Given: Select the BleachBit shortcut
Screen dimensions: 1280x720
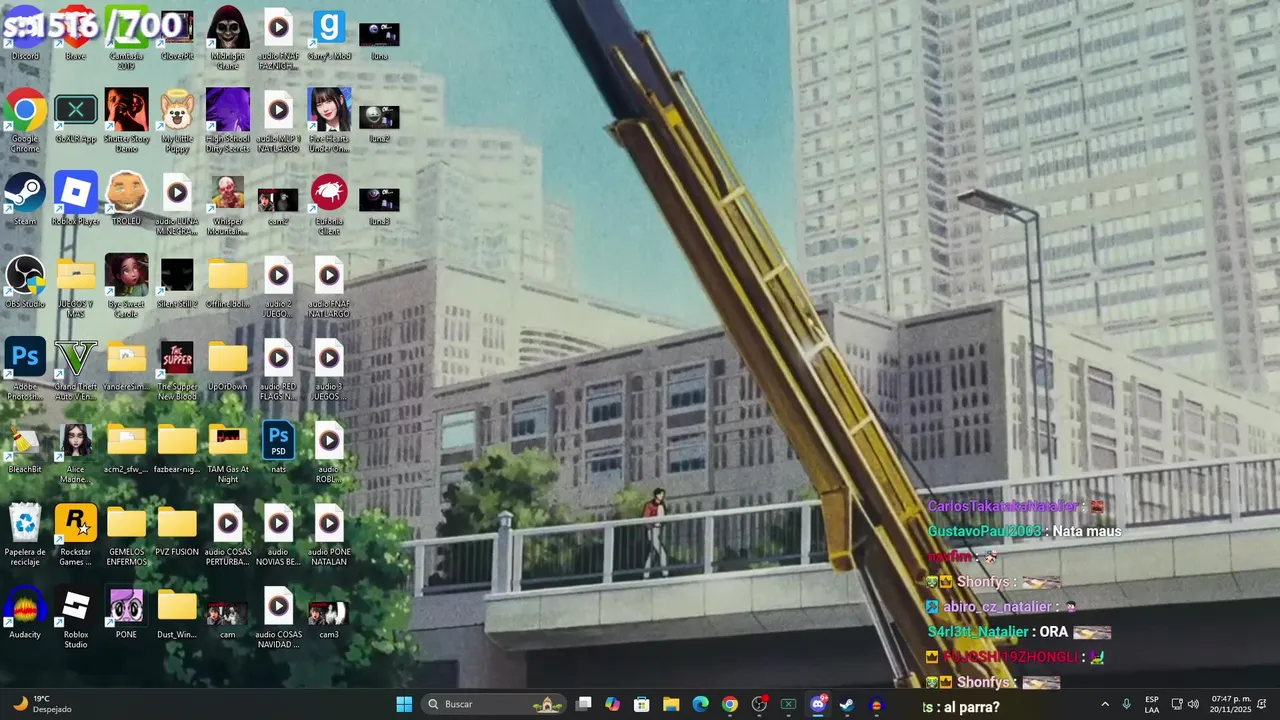Looking at the screenshot, I should pyautogui.click(x=25, y=448).
